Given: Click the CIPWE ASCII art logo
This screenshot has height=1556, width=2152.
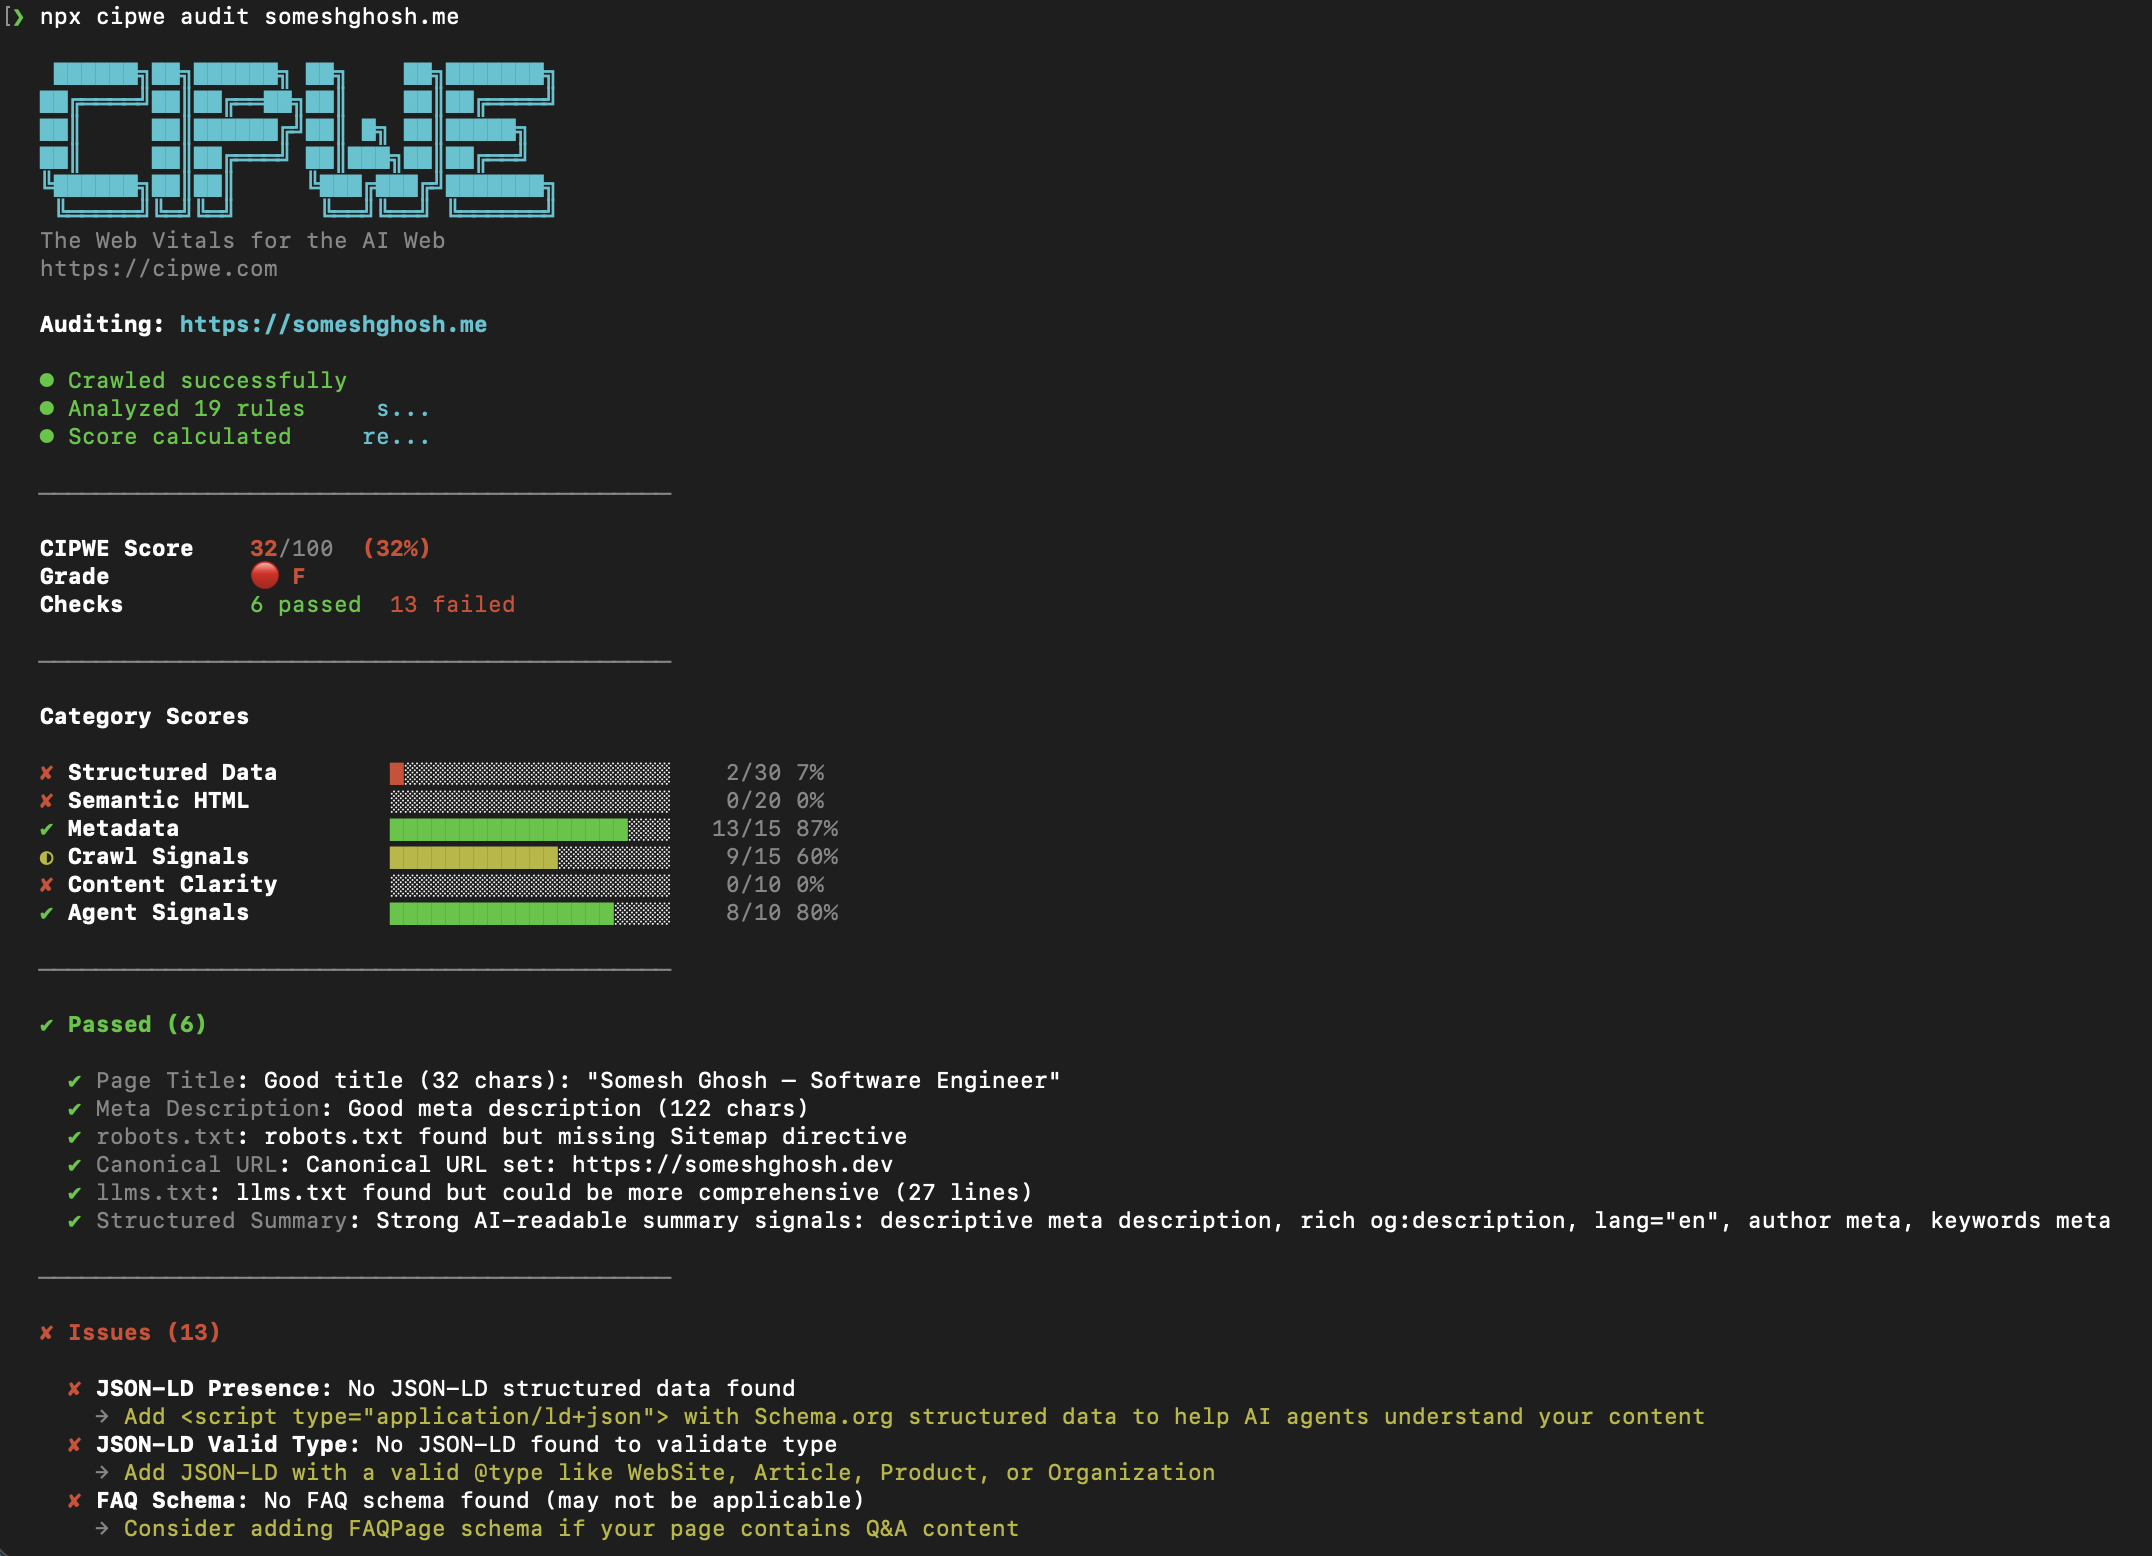Looking at the screenshot, I should [296, 140].
